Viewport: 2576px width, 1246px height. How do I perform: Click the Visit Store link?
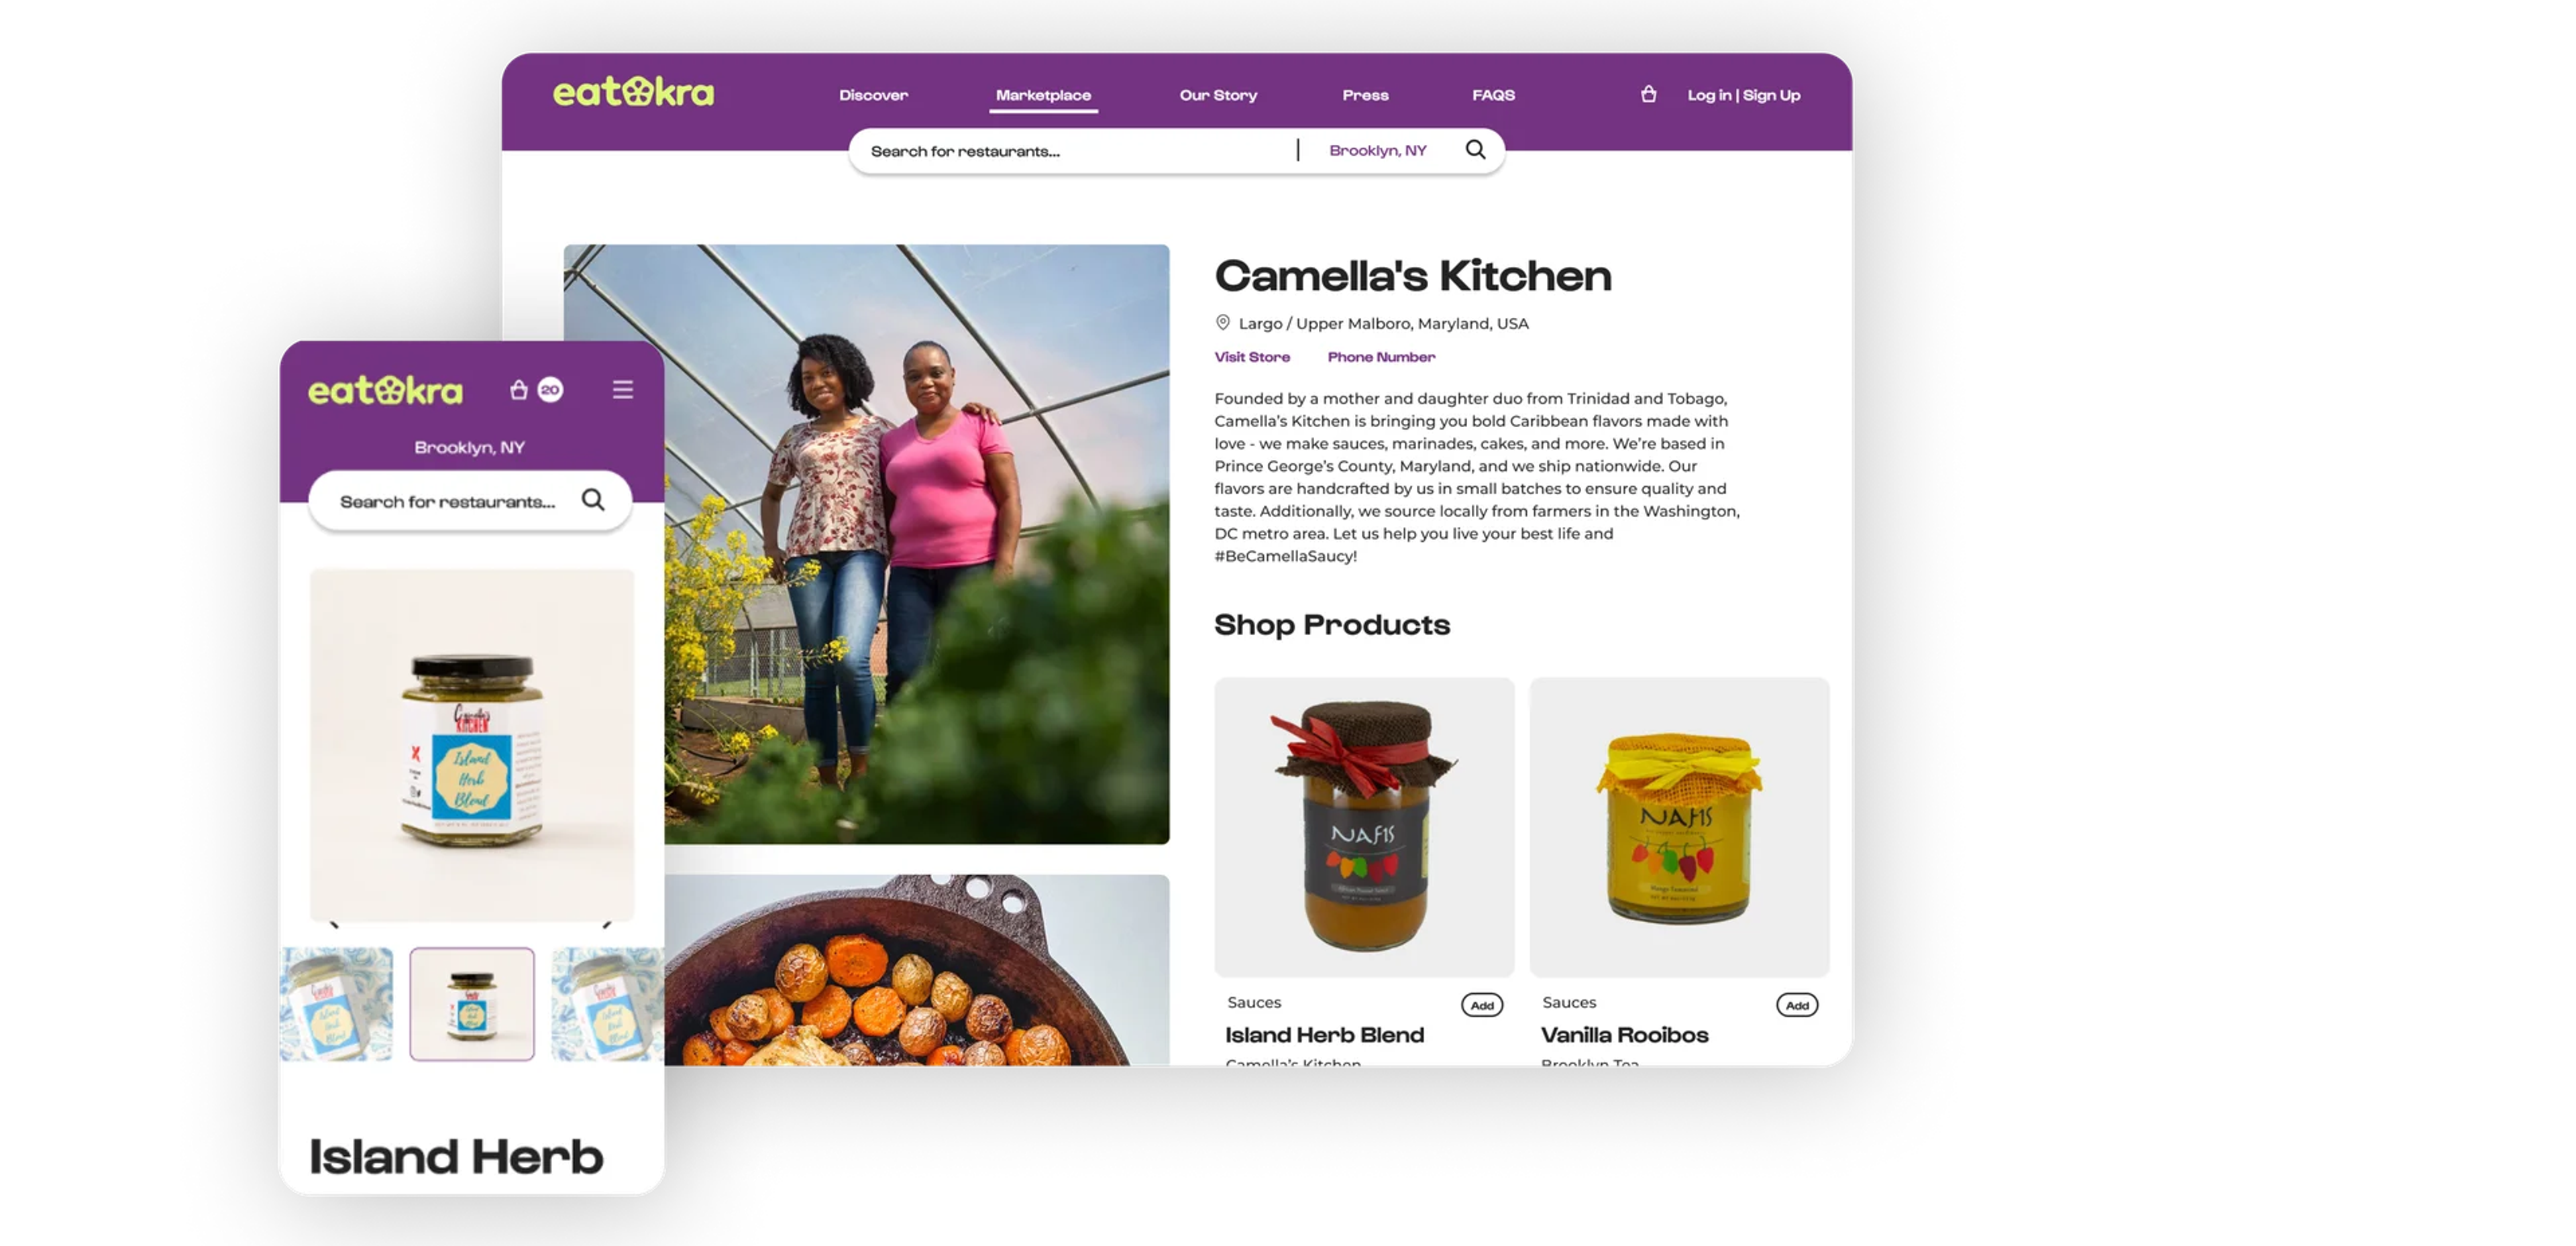[1252, 357]
